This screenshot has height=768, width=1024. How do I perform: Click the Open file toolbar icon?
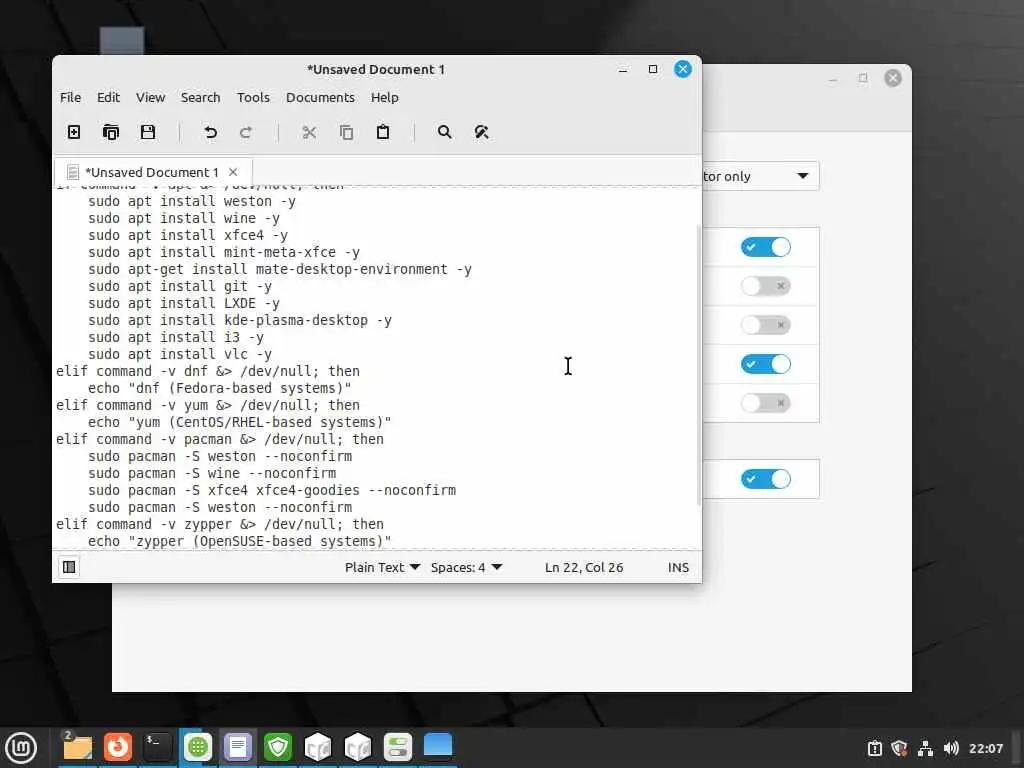tap(111, 132)
